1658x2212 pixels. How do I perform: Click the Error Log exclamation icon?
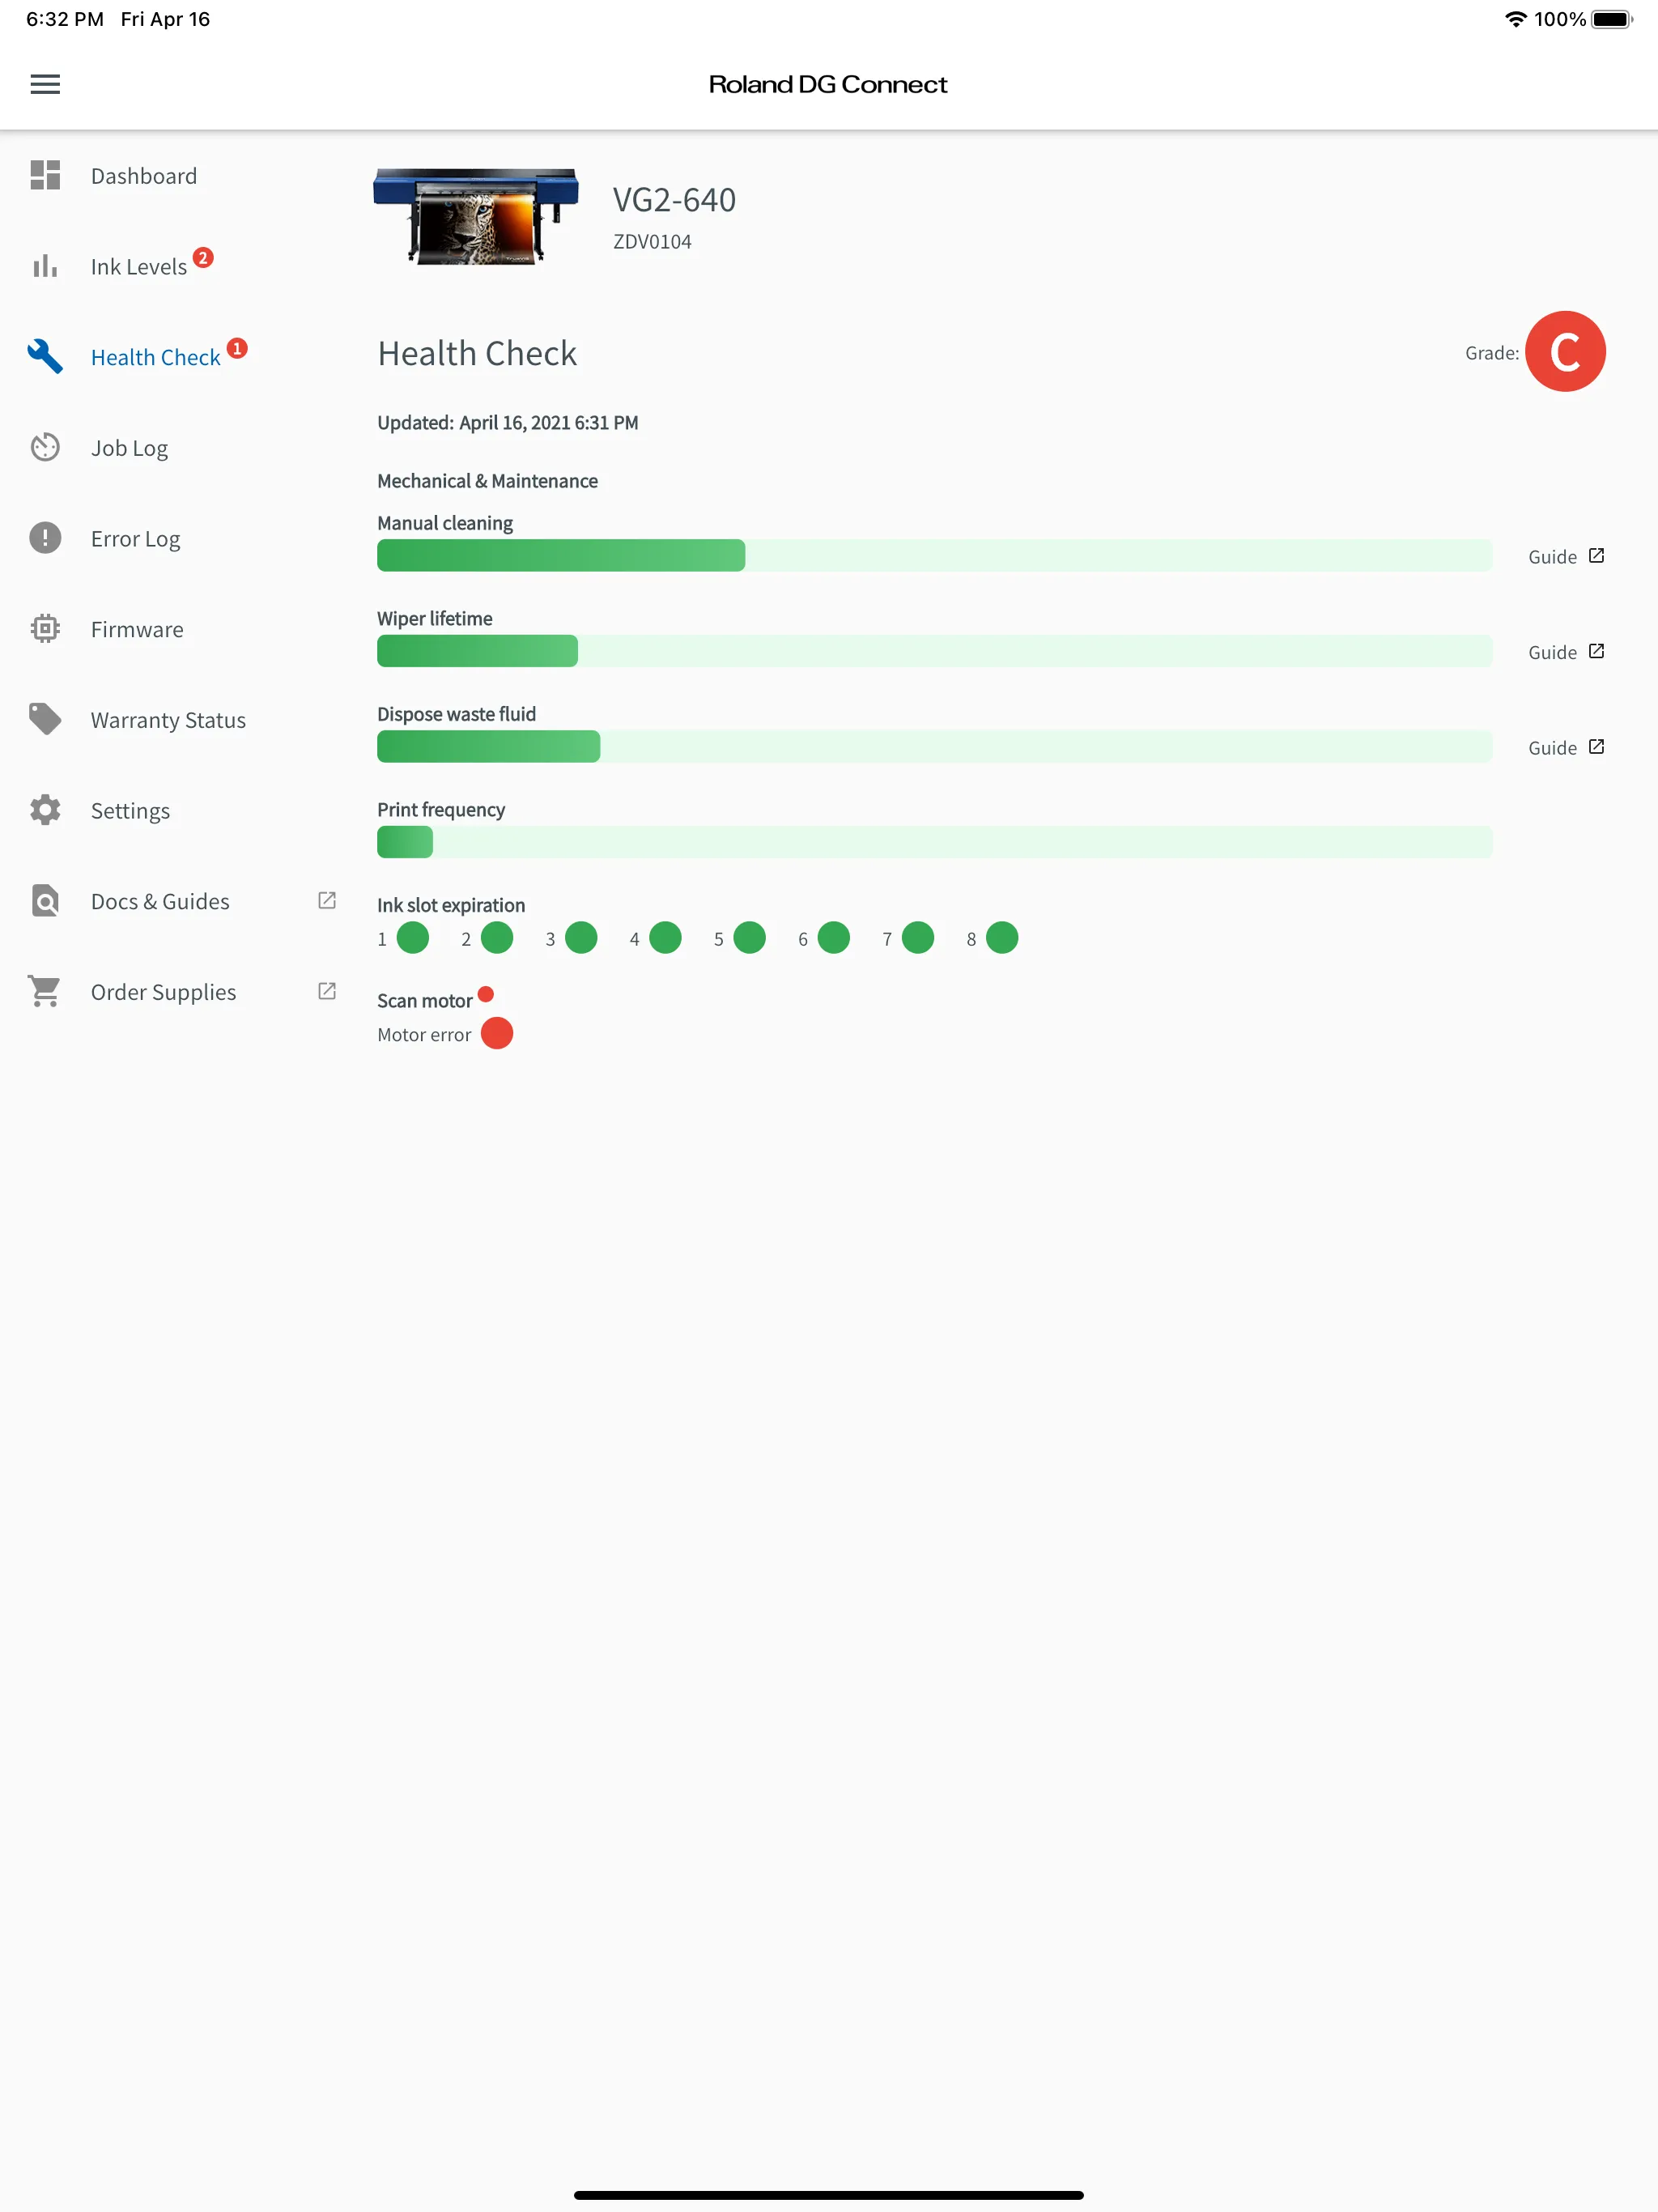45,538
